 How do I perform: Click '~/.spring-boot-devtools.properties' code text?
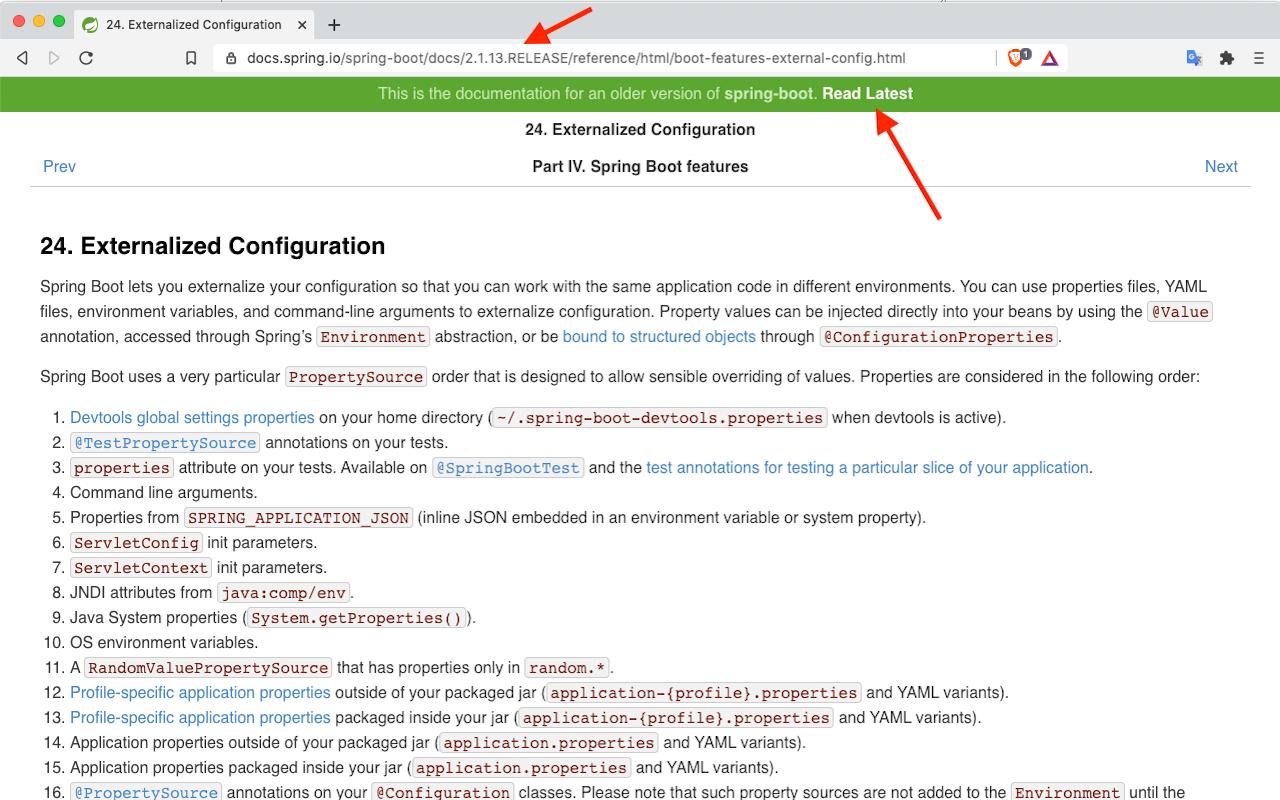[660, 418]
